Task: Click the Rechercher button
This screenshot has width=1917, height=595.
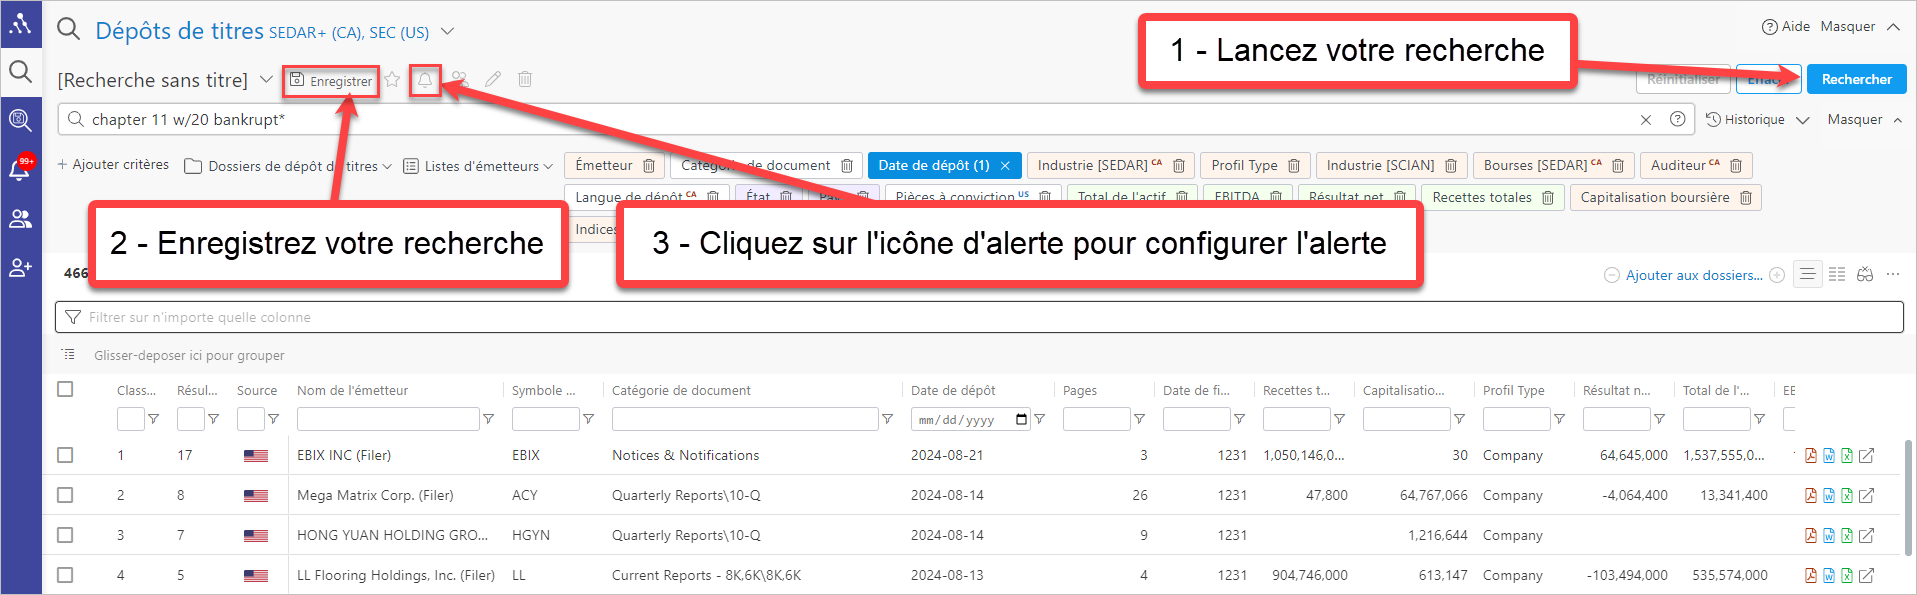Action: point(1856,79)
